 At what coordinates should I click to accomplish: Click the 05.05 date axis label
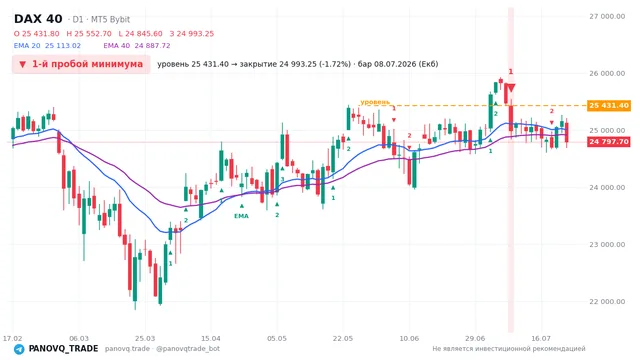[277, 338]
